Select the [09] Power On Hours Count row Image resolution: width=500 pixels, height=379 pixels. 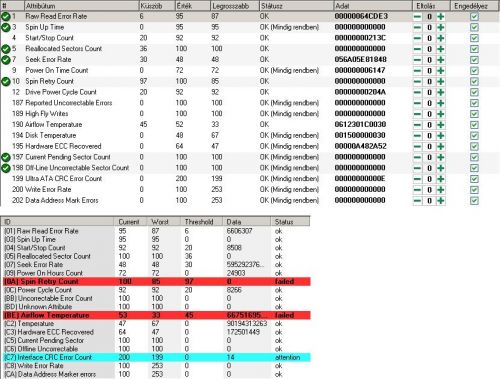coord(156,273)
